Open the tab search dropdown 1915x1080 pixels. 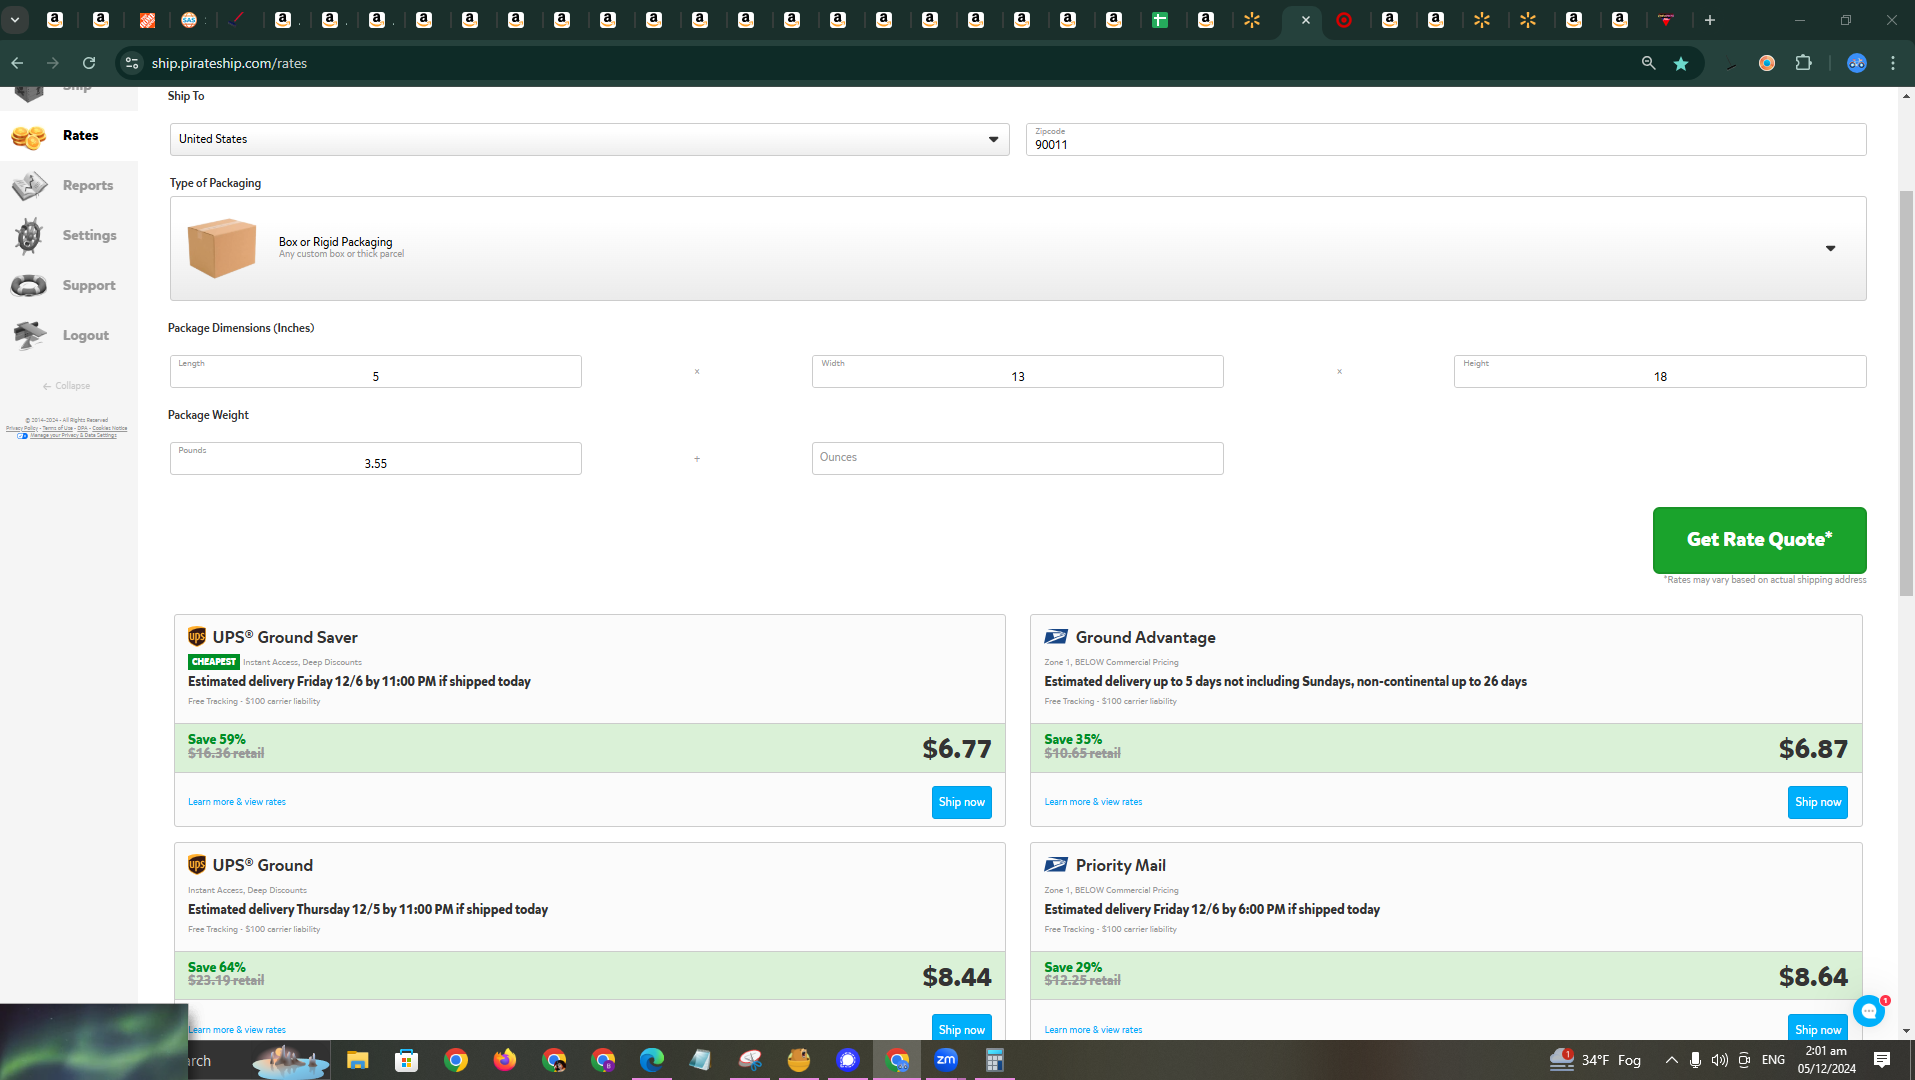point(15,20)
